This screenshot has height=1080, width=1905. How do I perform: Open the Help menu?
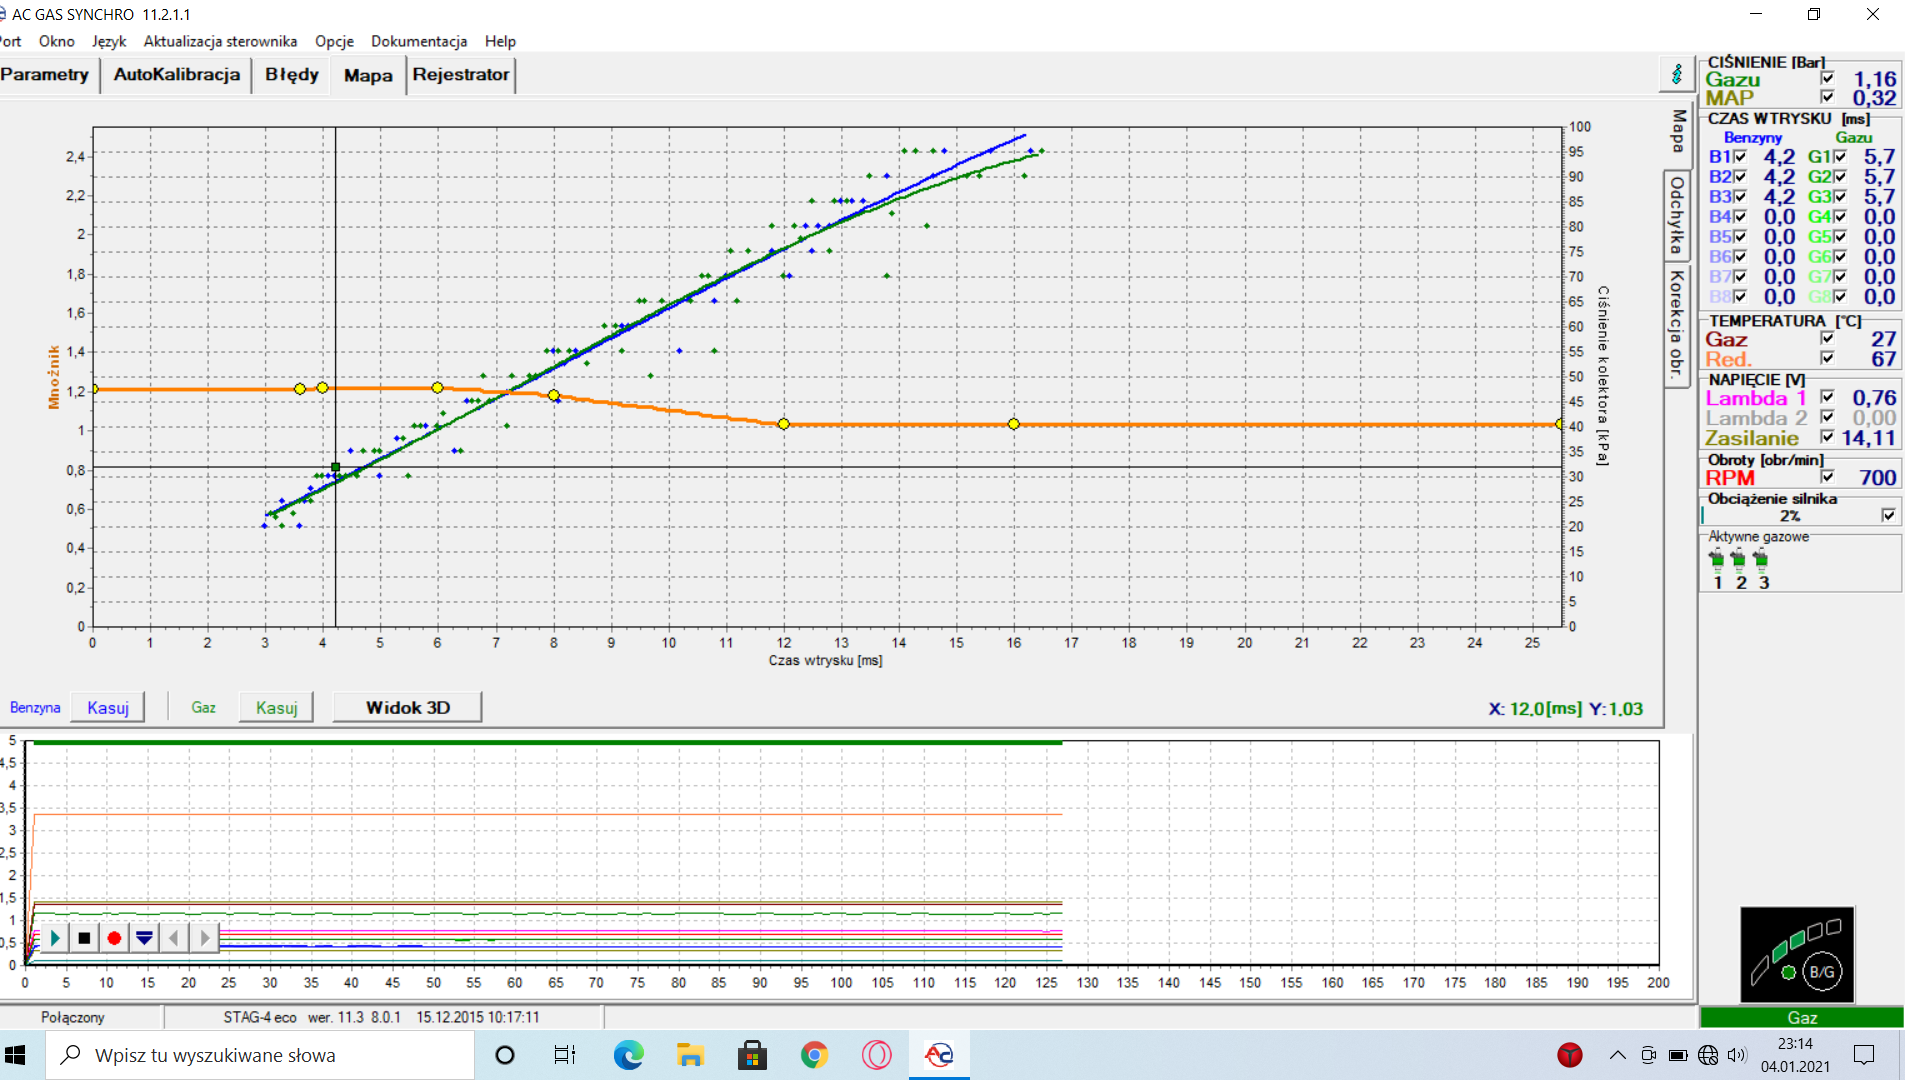(500, 41)
